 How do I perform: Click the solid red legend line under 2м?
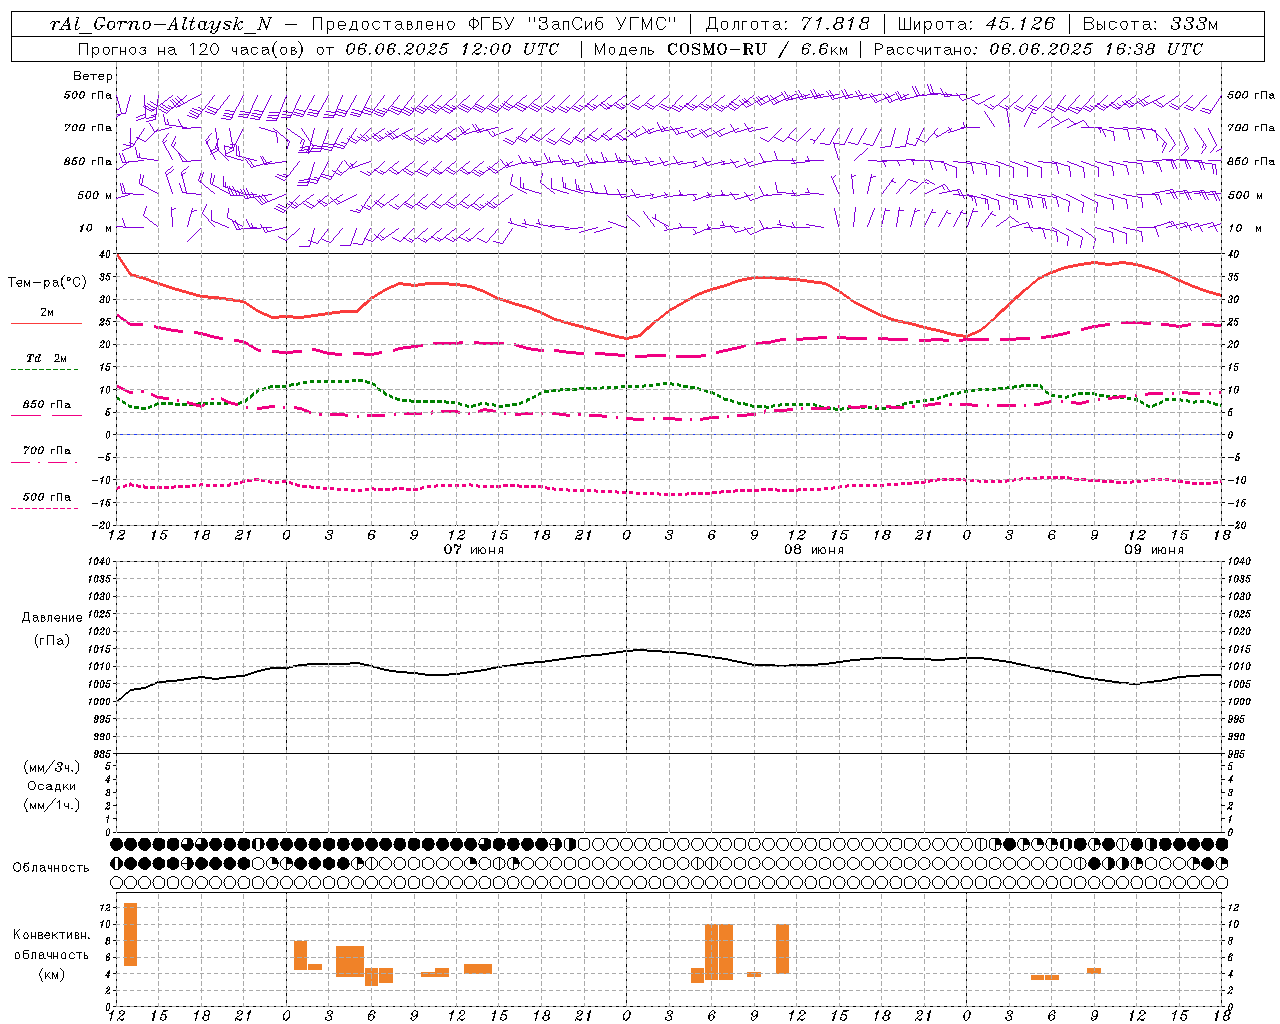(46, 324)
